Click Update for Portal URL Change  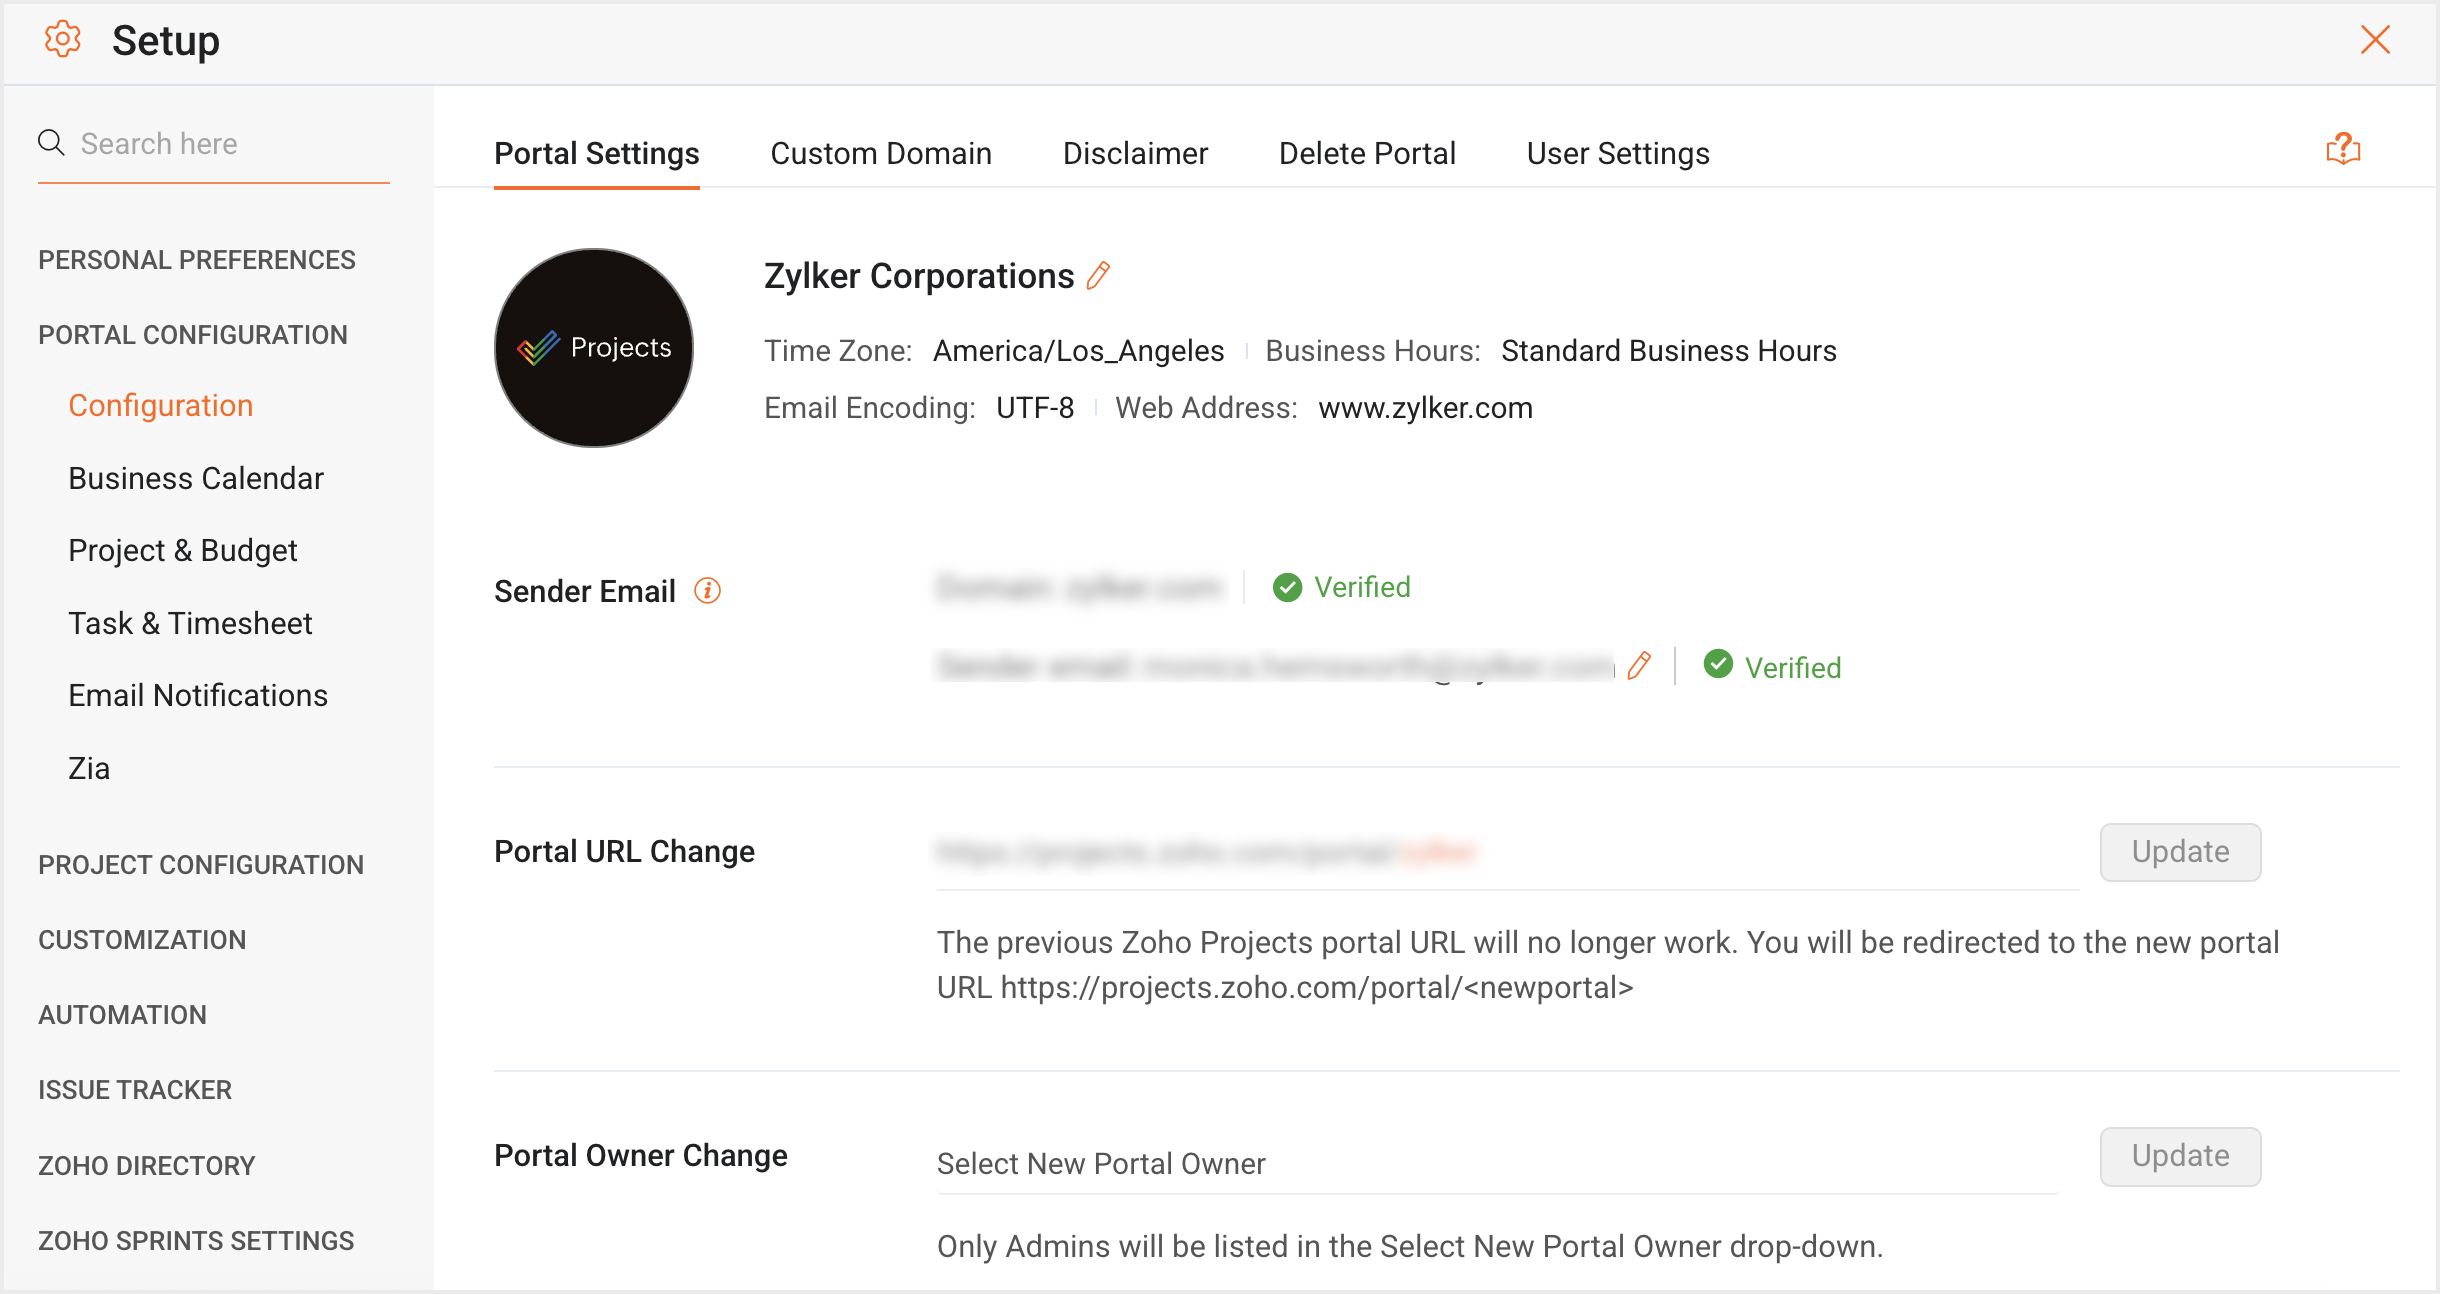2180,852
